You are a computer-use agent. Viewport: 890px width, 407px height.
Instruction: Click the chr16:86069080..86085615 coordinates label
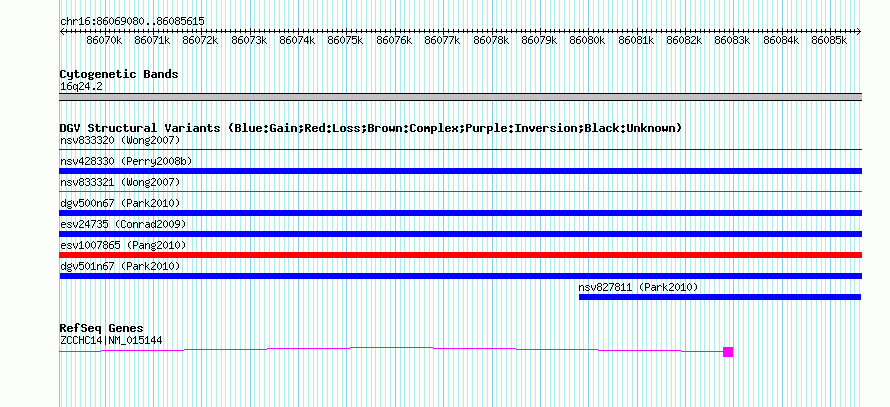[x=132, y=22]
